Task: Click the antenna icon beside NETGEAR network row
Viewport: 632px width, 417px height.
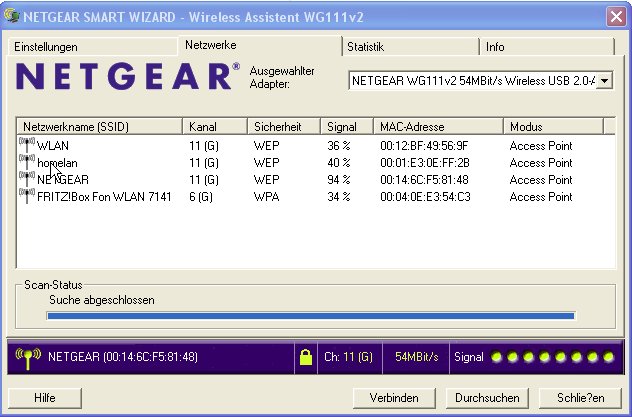Action: coord(27,179)
